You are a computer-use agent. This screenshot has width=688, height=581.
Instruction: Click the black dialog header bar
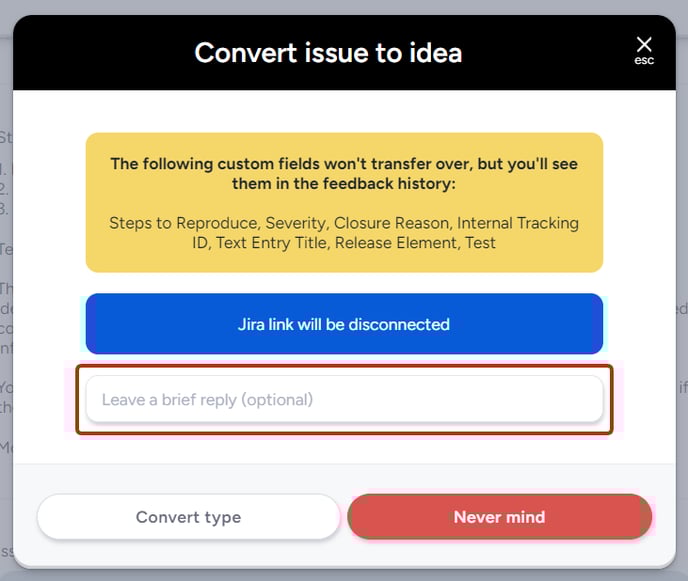(x=344, y=53)
